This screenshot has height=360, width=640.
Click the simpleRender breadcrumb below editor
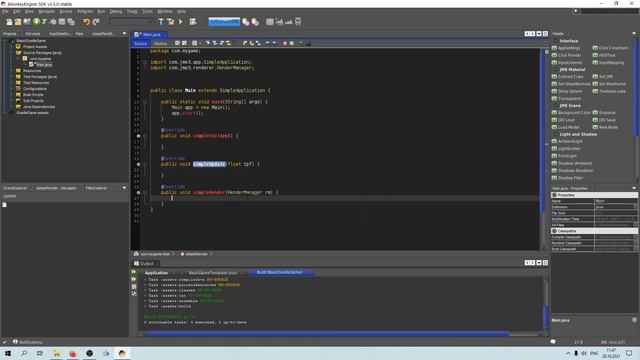point(196,254)
